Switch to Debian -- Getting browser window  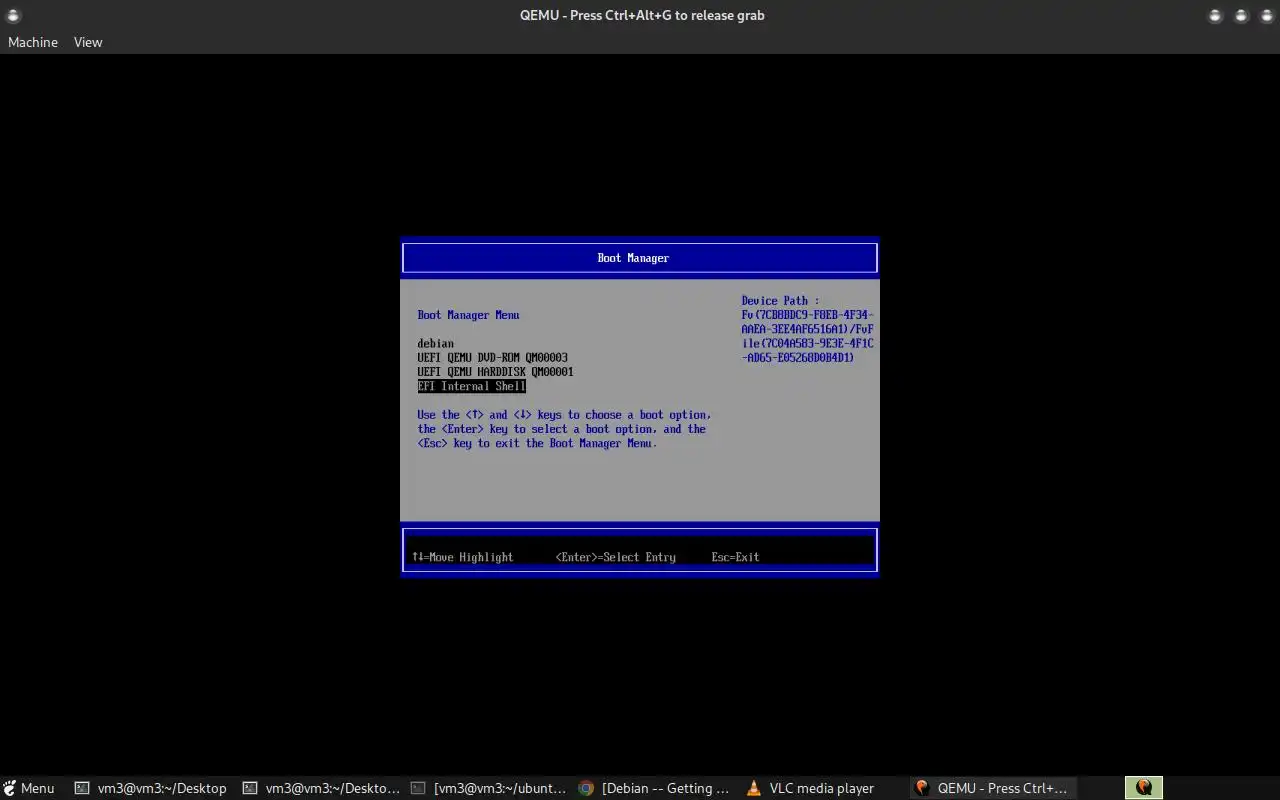656,788
